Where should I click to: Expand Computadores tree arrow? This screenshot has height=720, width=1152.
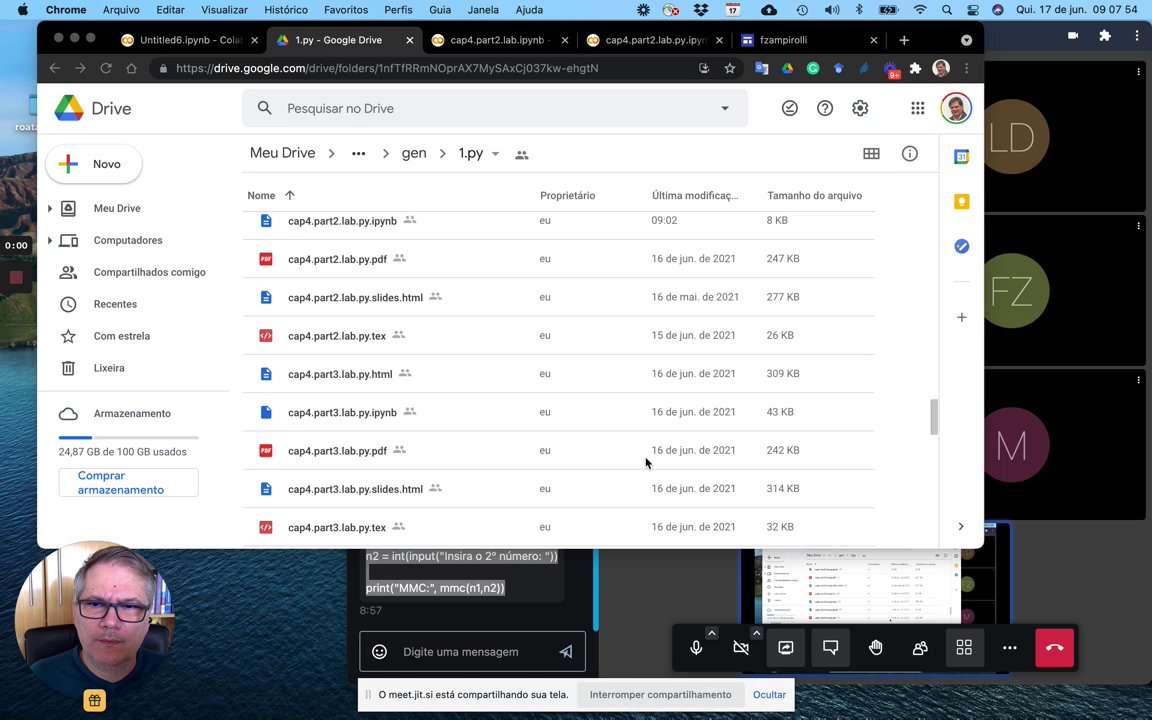point(49,240)
